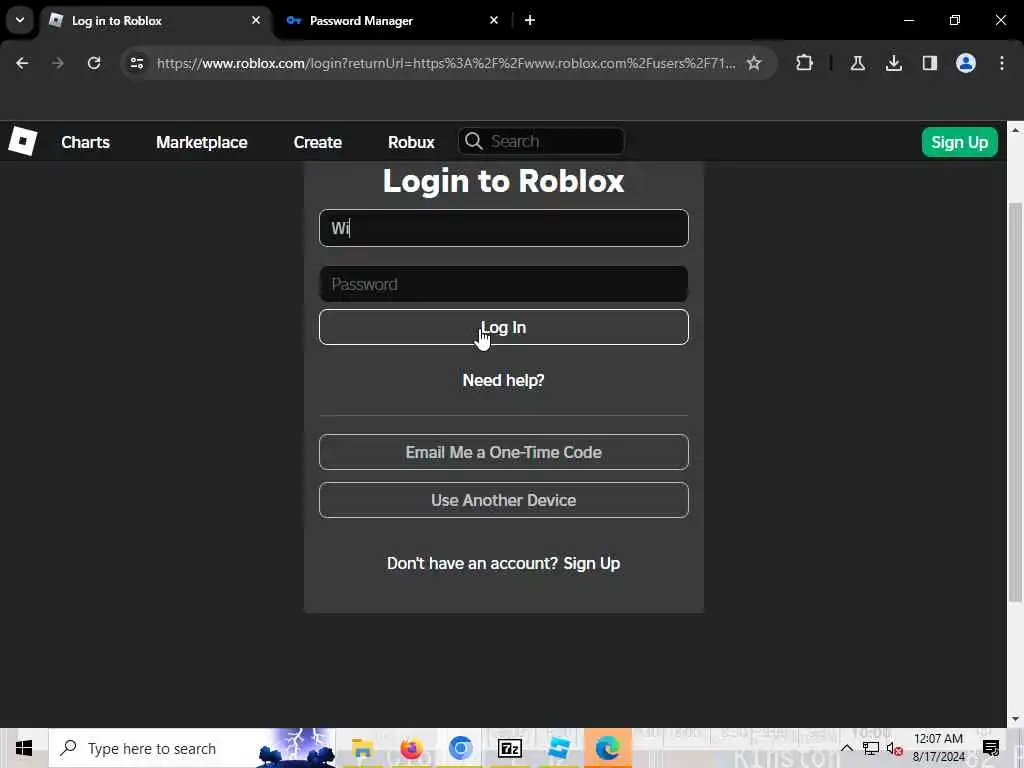Open the Create menu item

(318, 142)
